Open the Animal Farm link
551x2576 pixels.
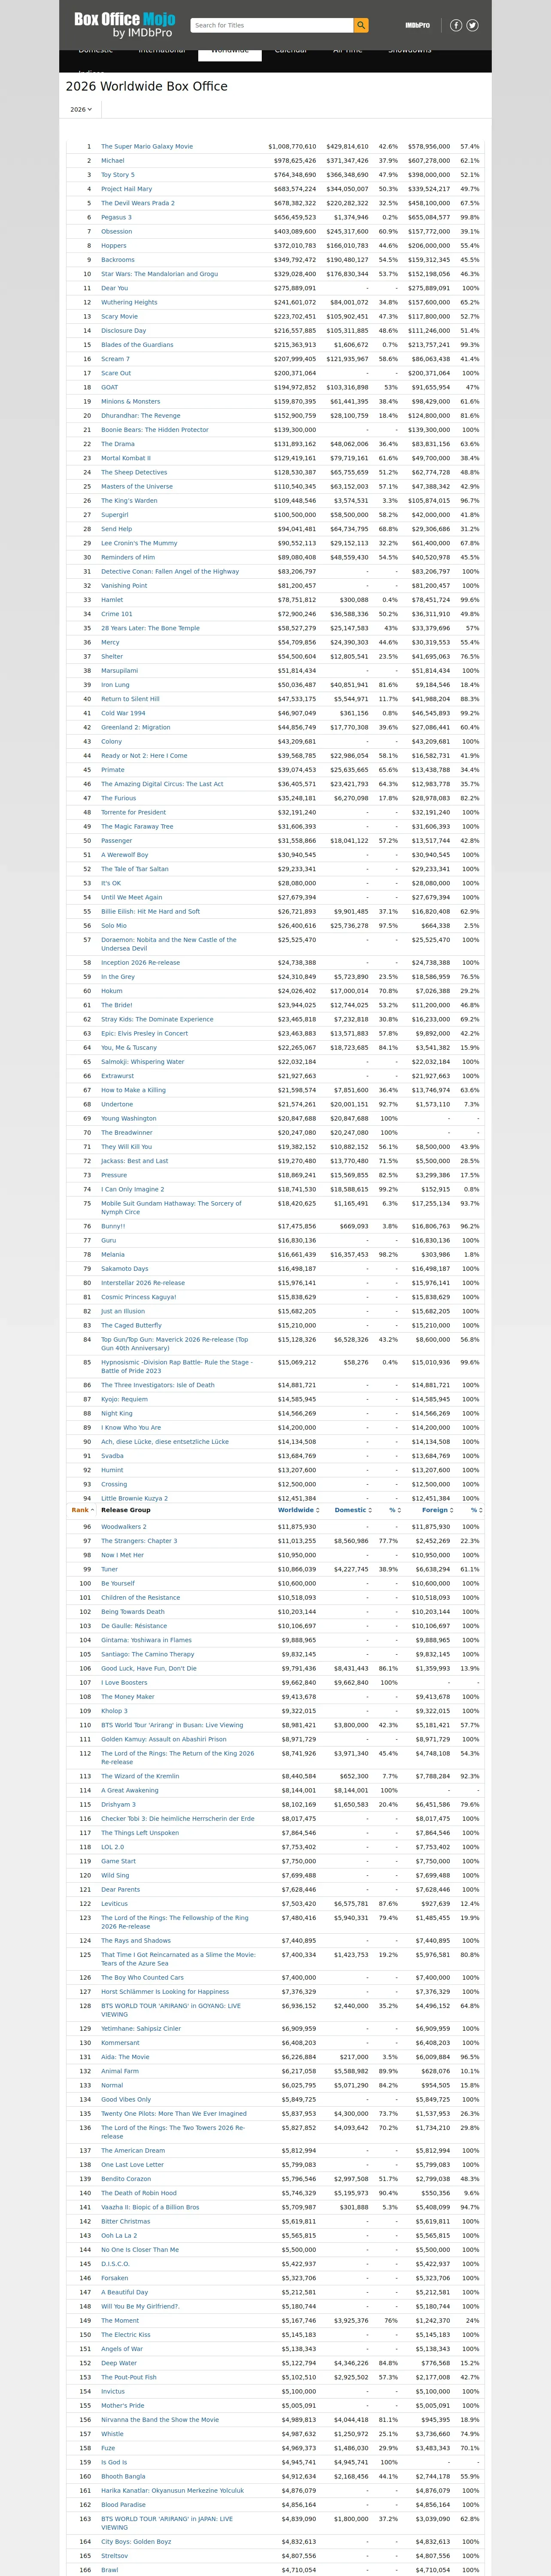(120, 2071)
